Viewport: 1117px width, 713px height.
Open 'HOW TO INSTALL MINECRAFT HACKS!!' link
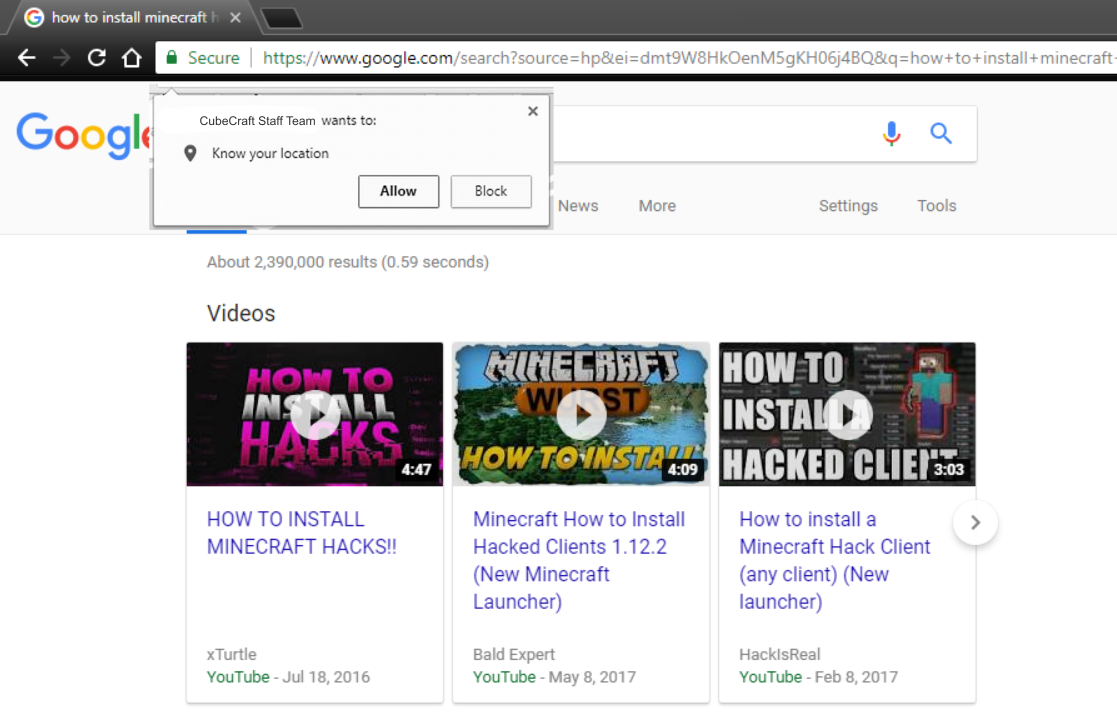(x=301, y=533)
